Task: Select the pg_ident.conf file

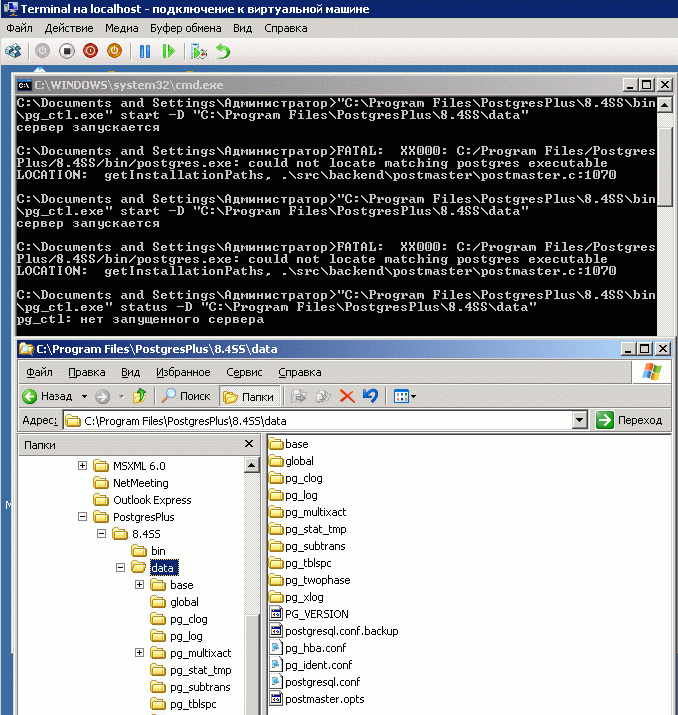Action: tap(311, 665)
